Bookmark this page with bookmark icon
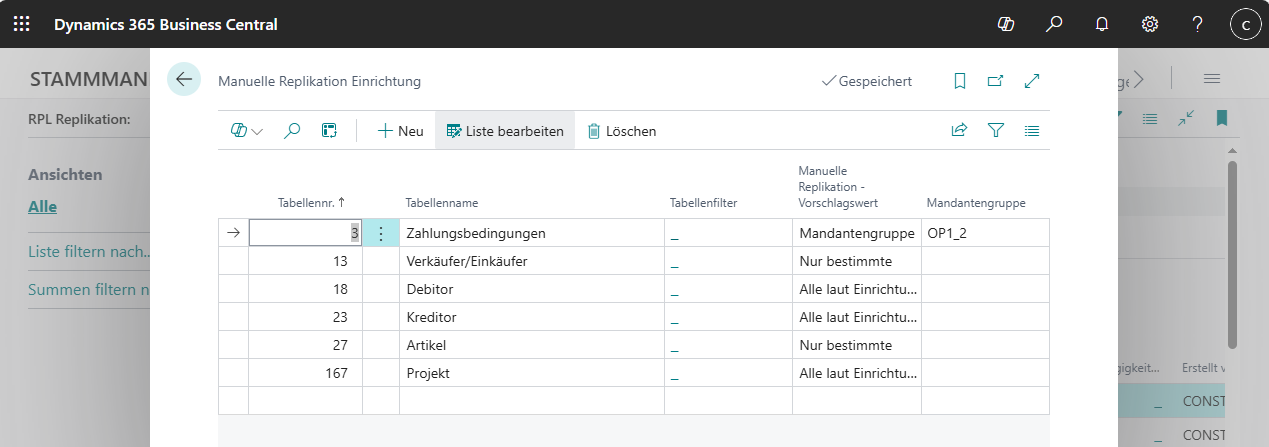Screen dimensions: 1269x447 coord(960,81)
